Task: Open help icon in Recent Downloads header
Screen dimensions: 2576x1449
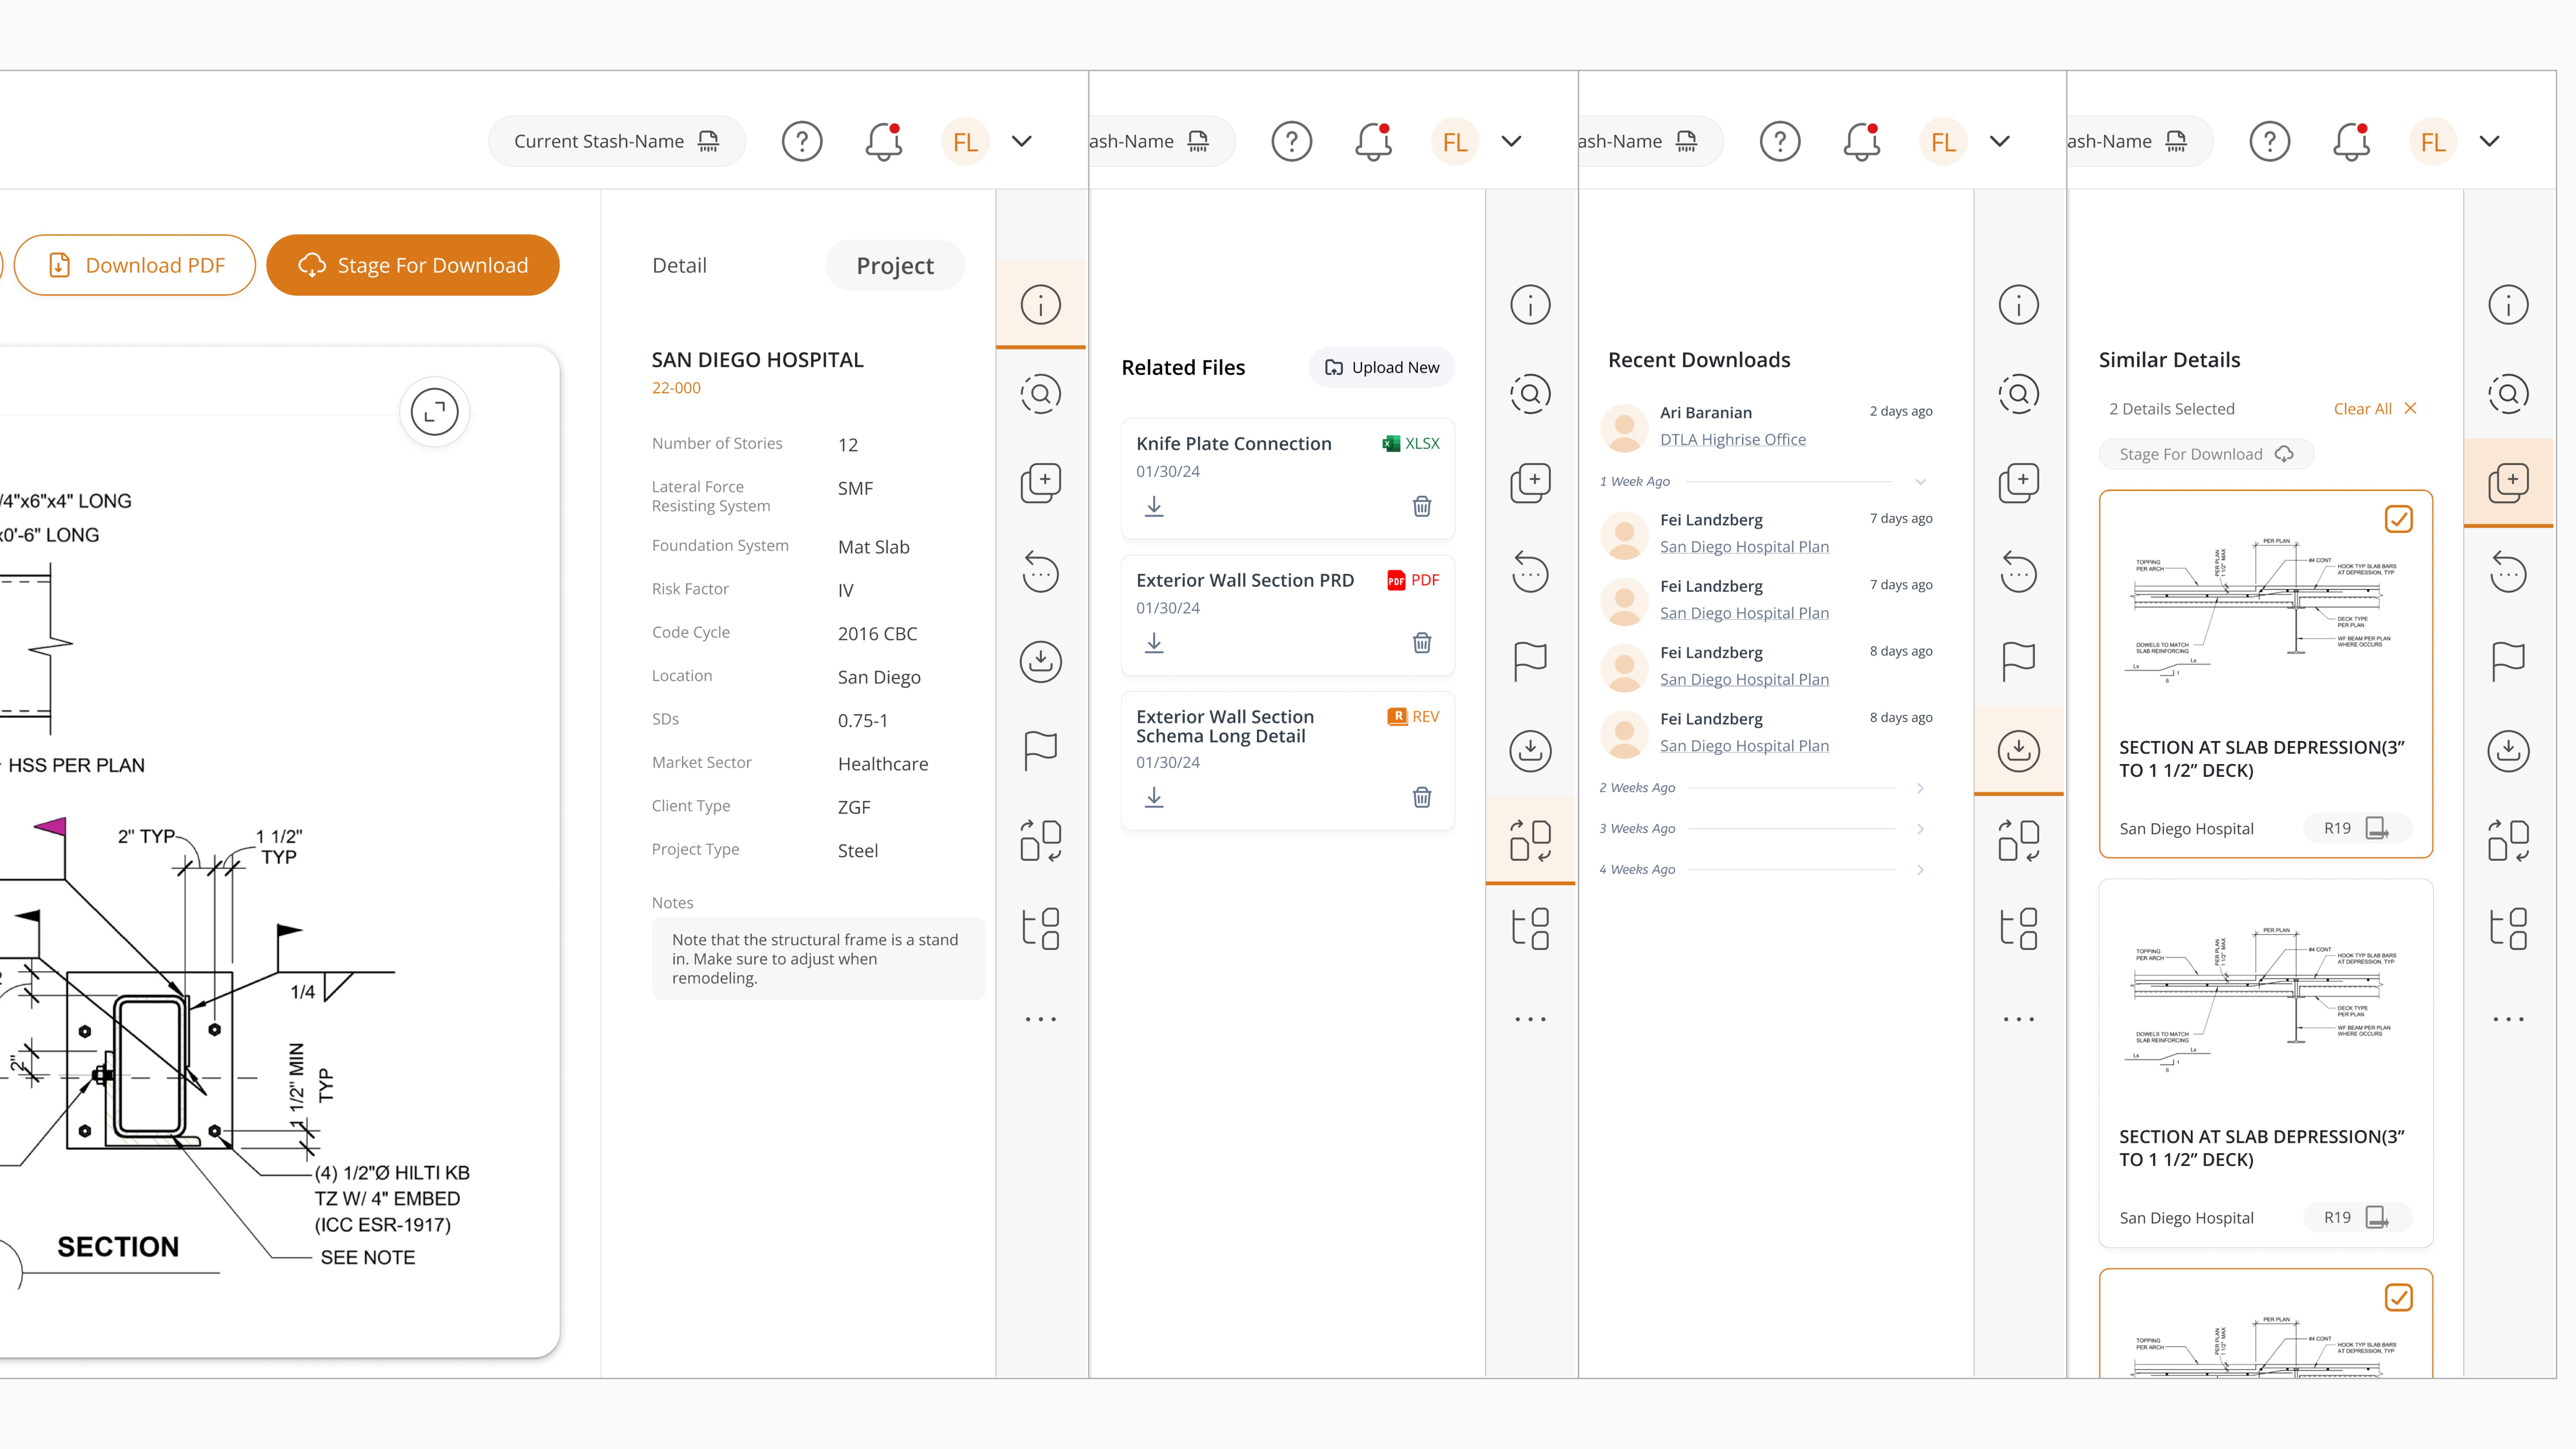Action: [1780, 141]
